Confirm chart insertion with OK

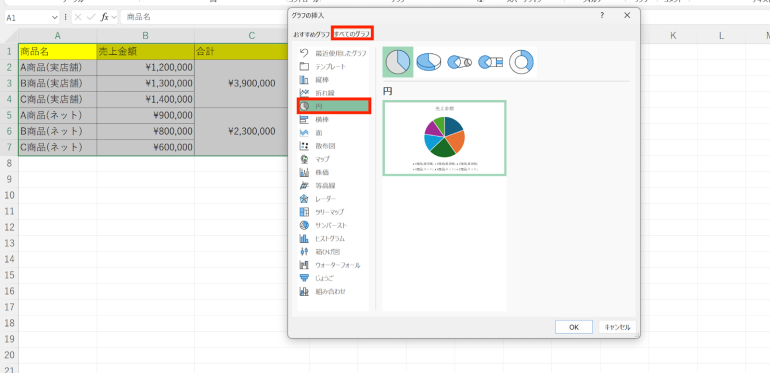574,327
